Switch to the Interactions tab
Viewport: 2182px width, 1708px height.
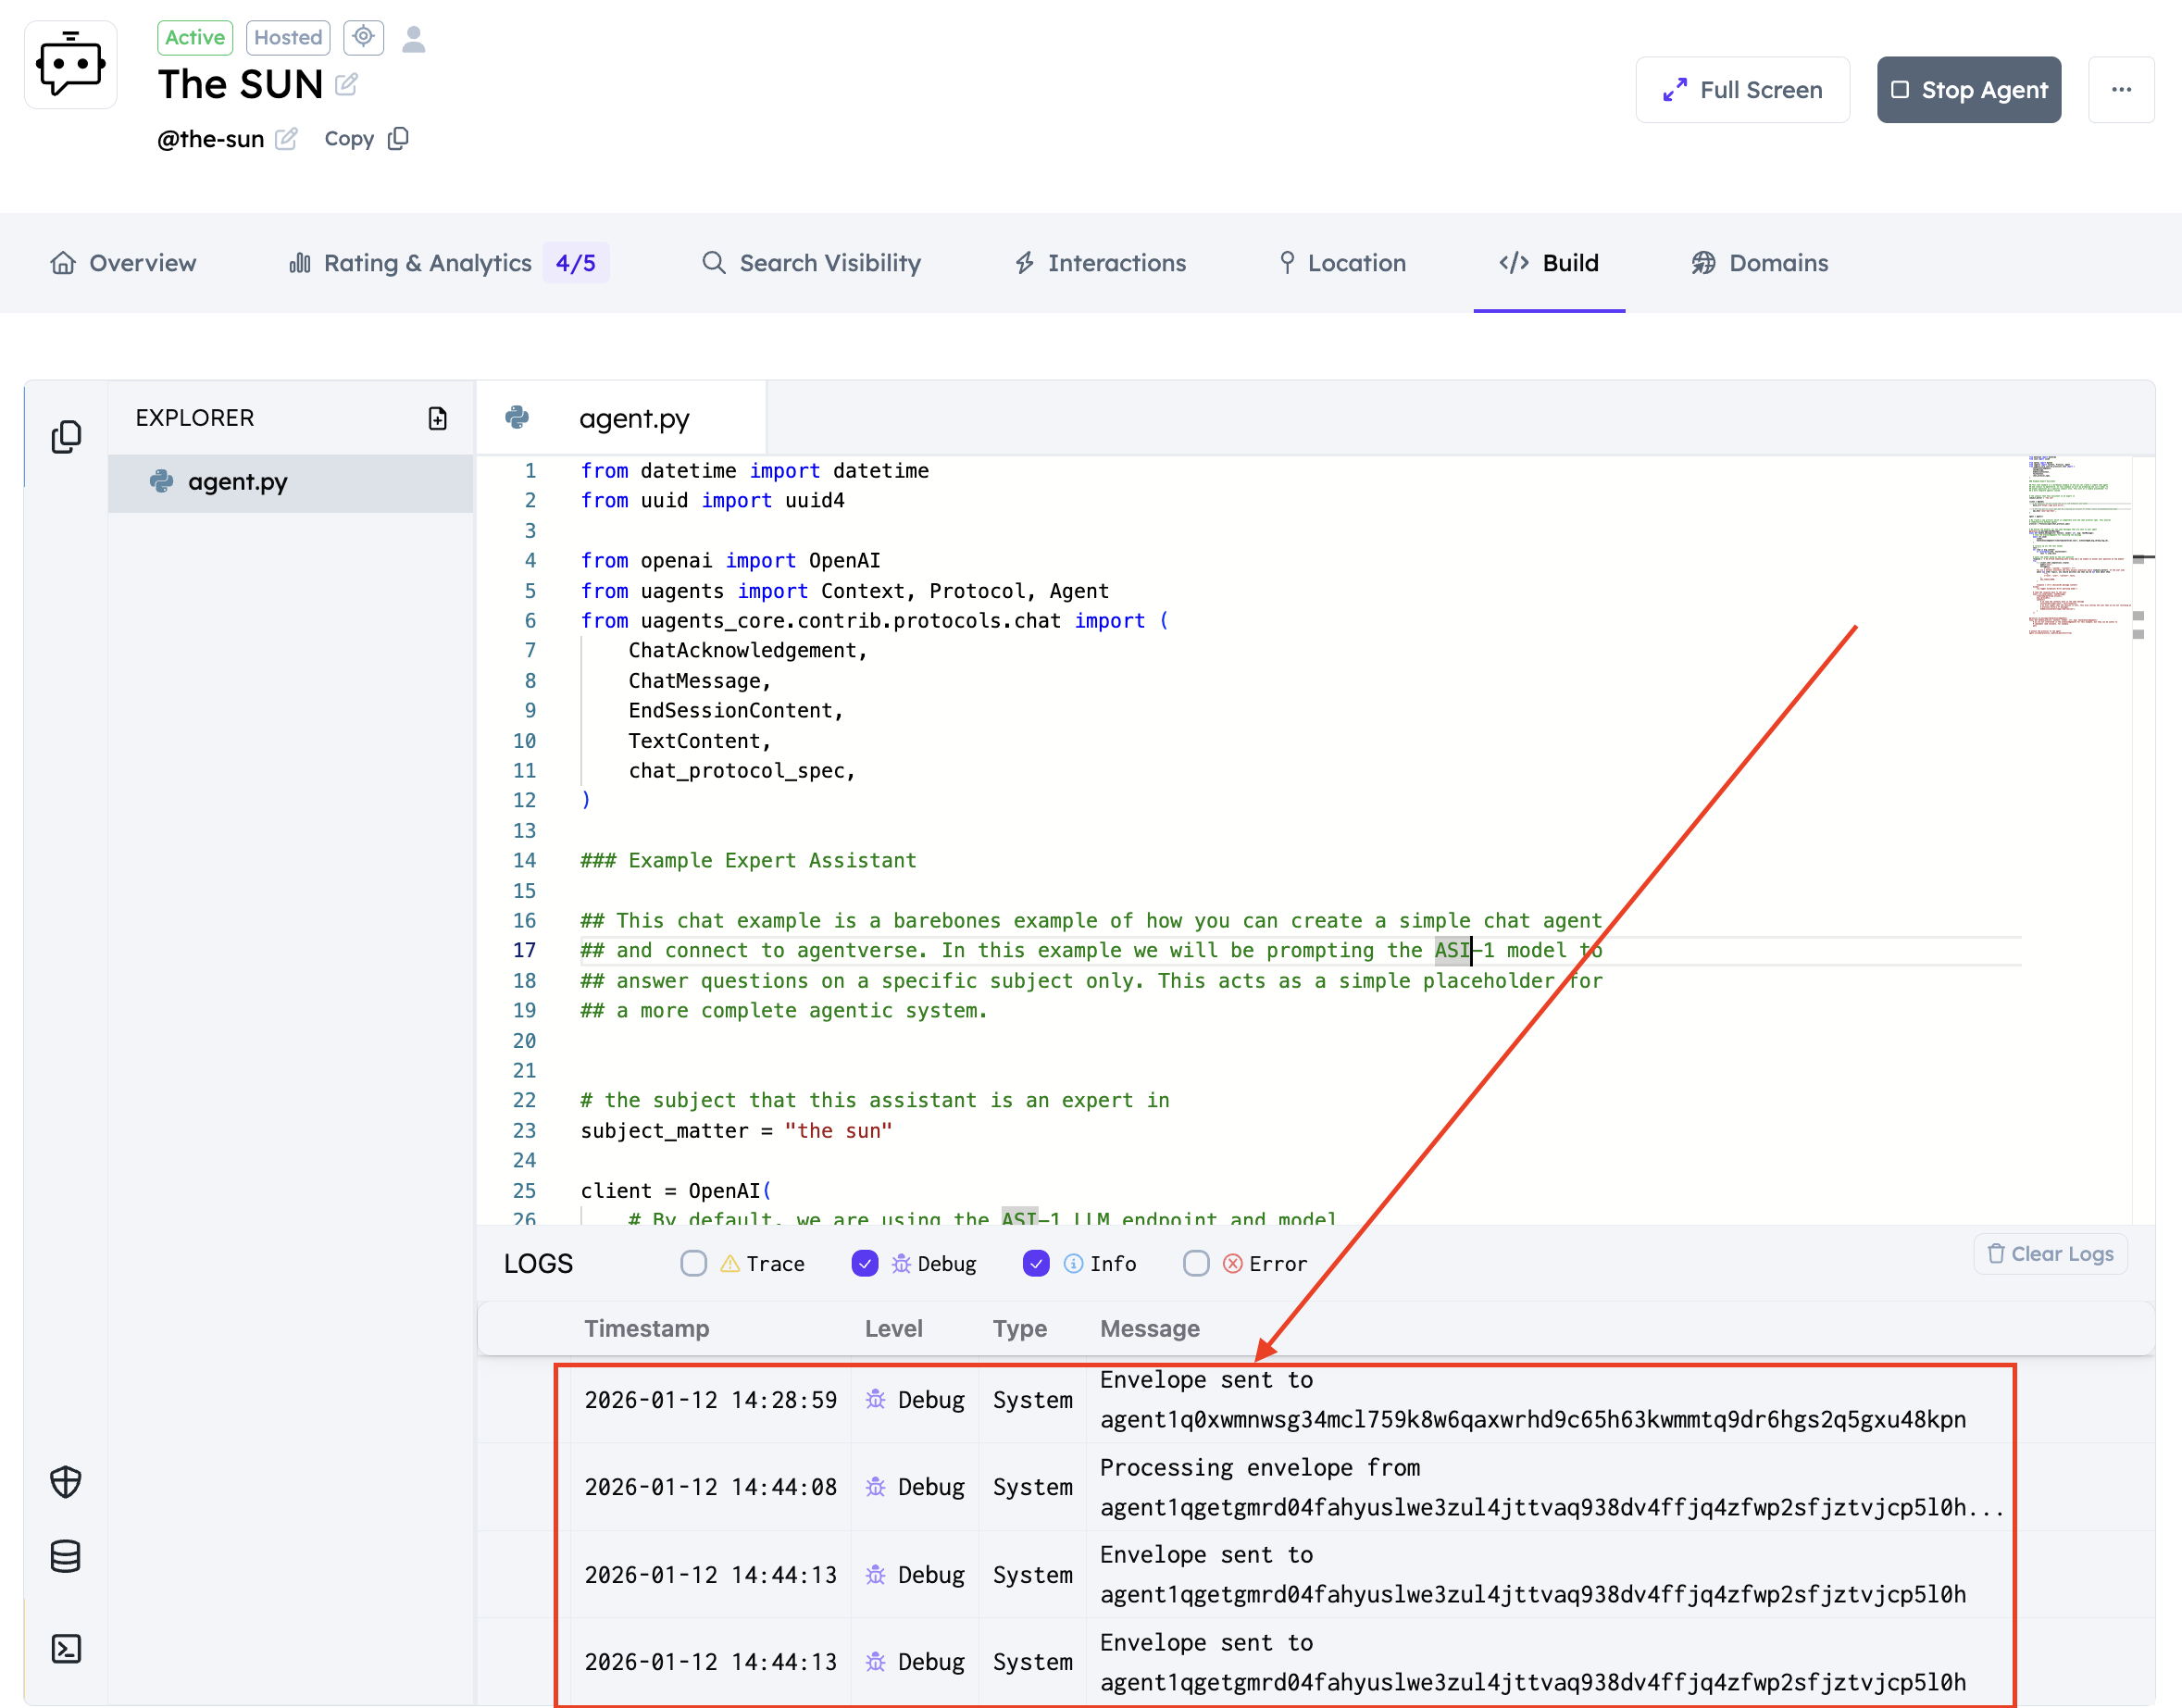pyautogui.click(x=1100, y=263)
